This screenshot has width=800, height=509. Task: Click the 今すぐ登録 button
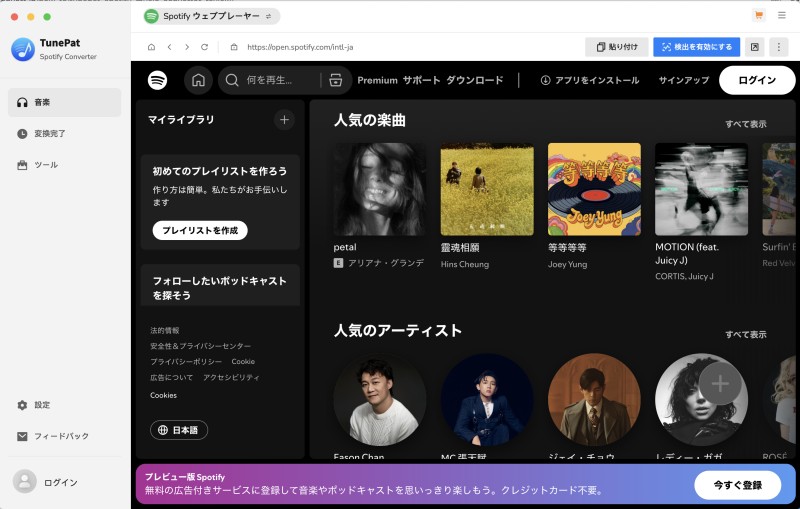tap(738, 485)
